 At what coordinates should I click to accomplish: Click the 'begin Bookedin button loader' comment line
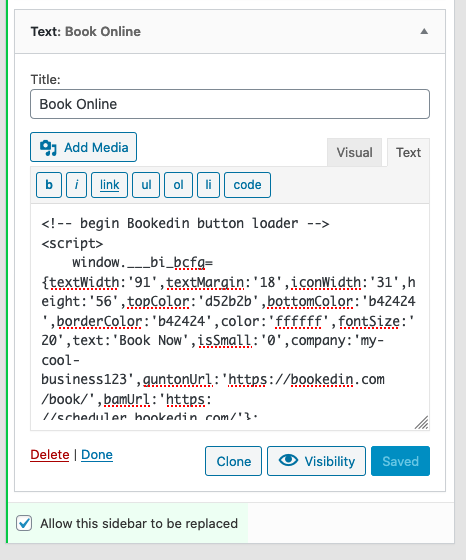(x=185, y=224)
